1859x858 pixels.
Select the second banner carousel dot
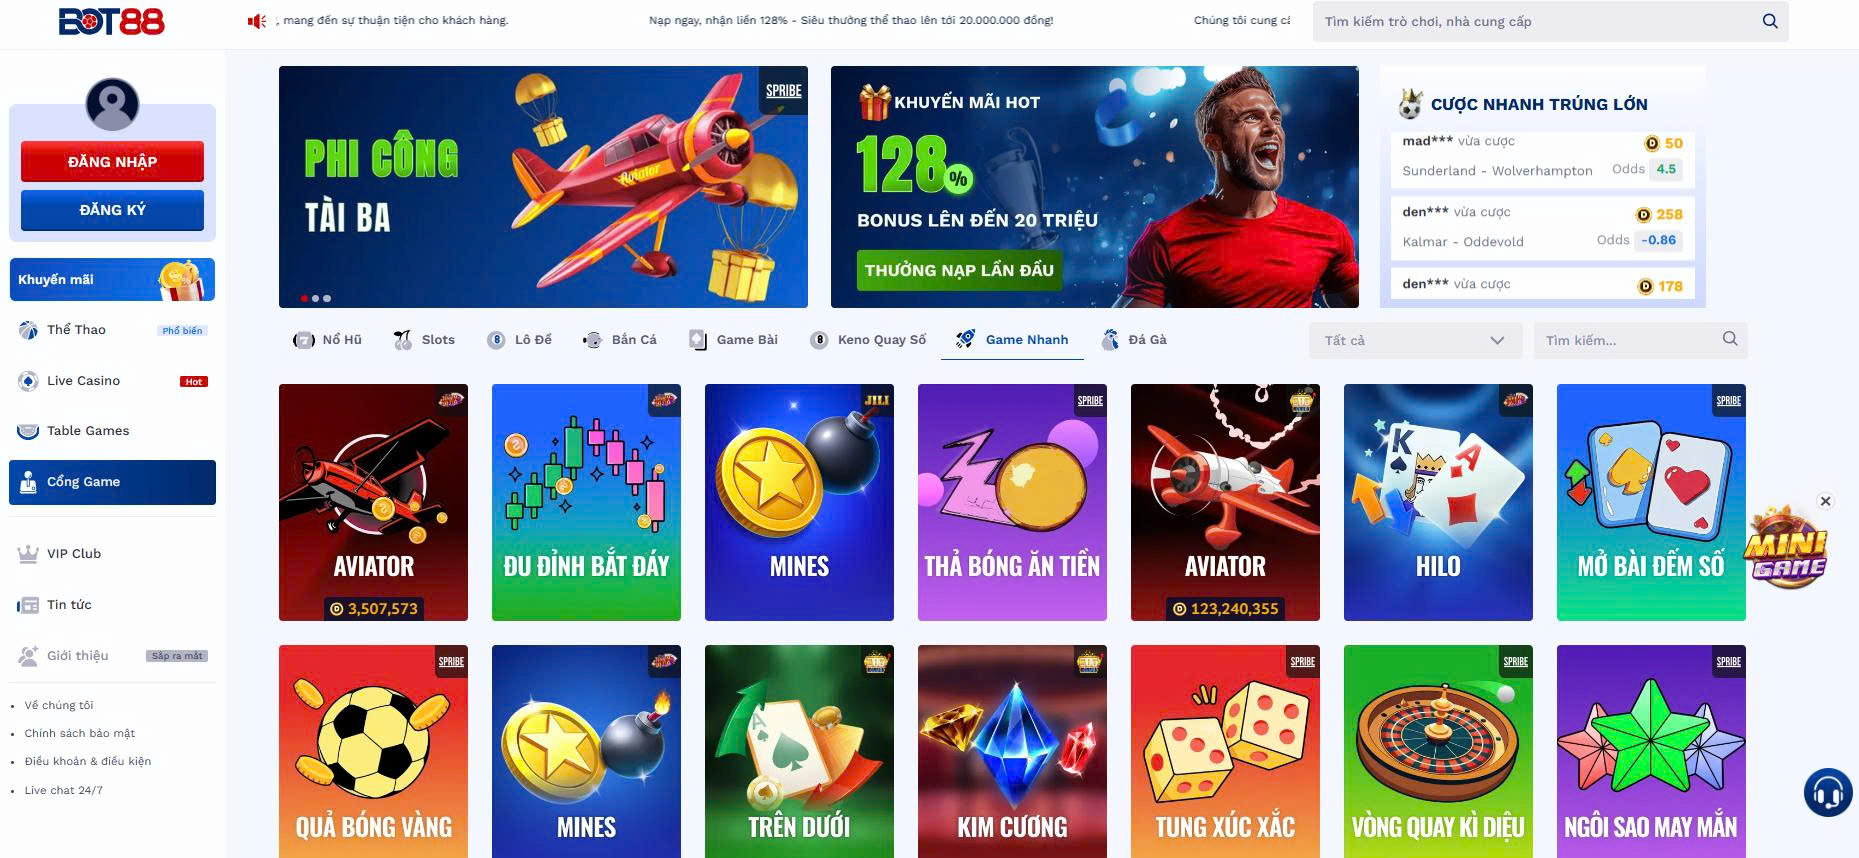click(x=316, y=298)
